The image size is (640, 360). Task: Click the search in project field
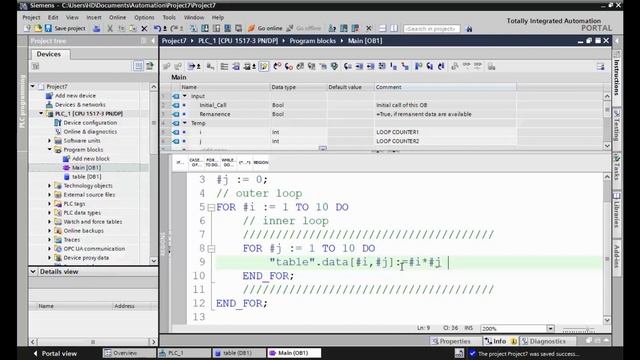coord(431,29)
